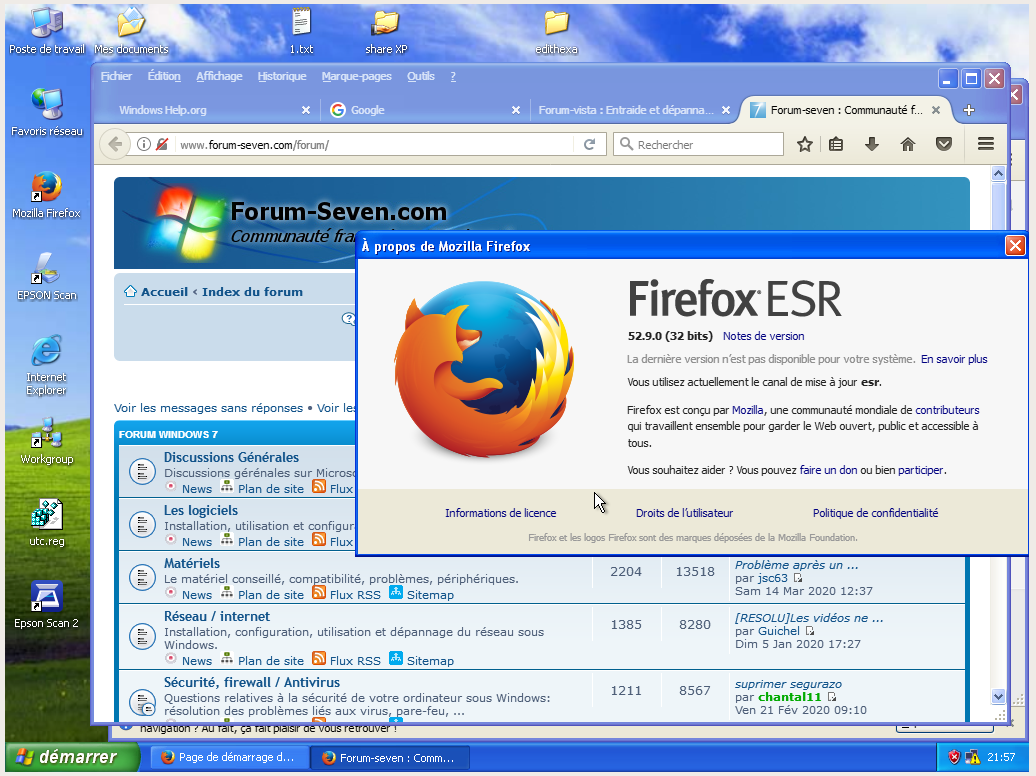Open Droits de l'utilisateur link
1036x776 pixels.
[684, 513]
